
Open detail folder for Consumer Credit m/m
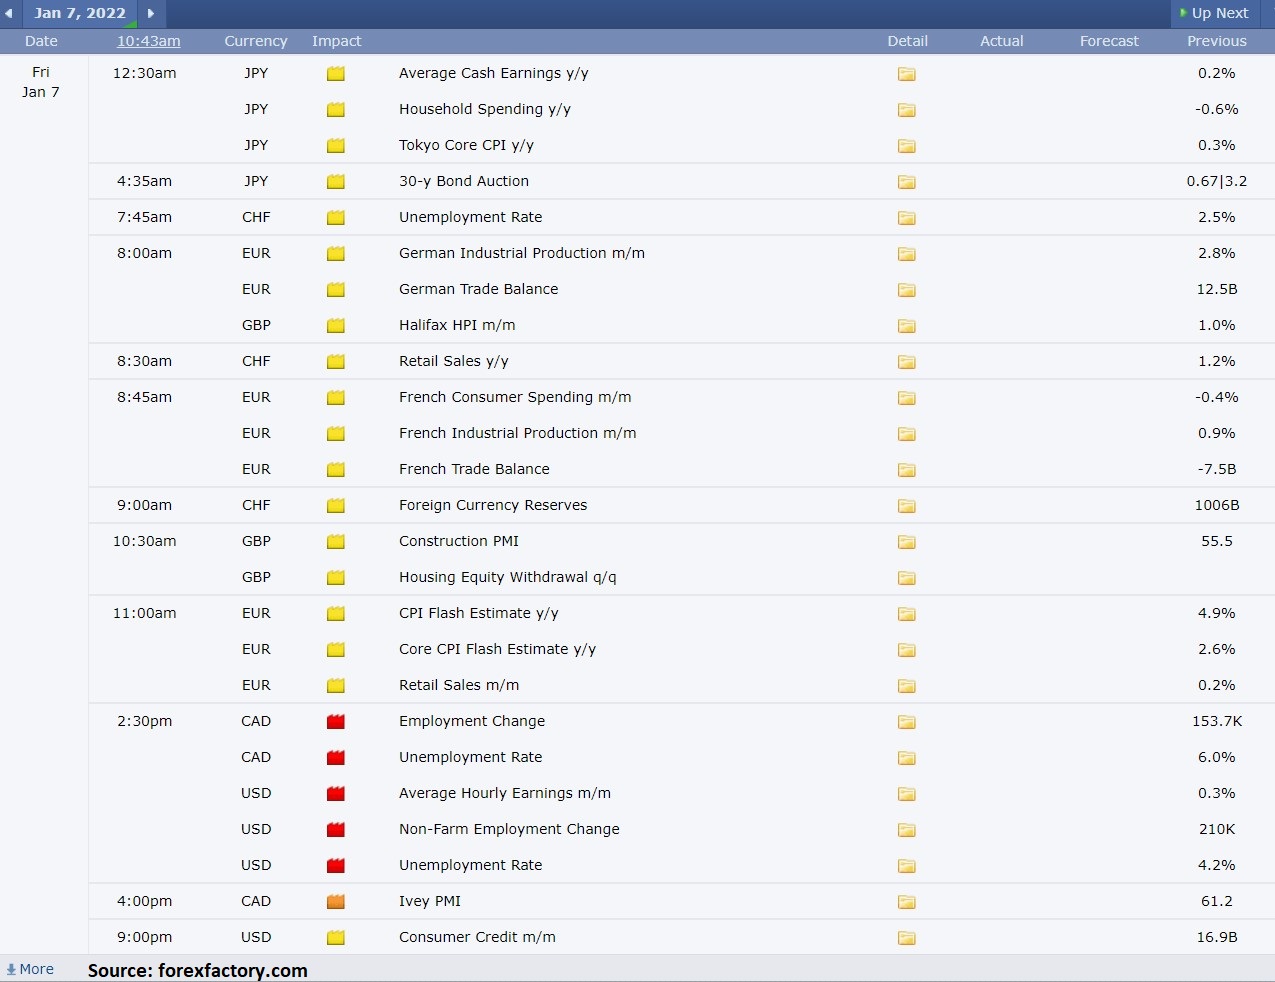[x=907, y=938]
